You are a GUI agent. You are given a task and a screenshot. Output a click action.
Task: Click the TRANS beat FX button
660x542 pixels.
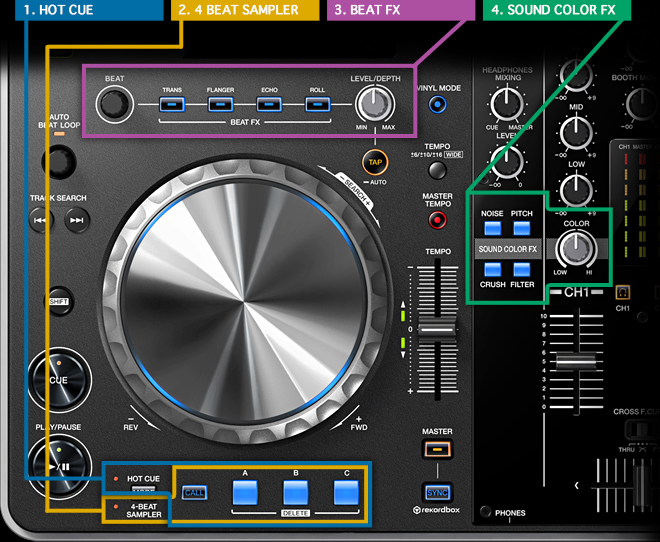172,104
